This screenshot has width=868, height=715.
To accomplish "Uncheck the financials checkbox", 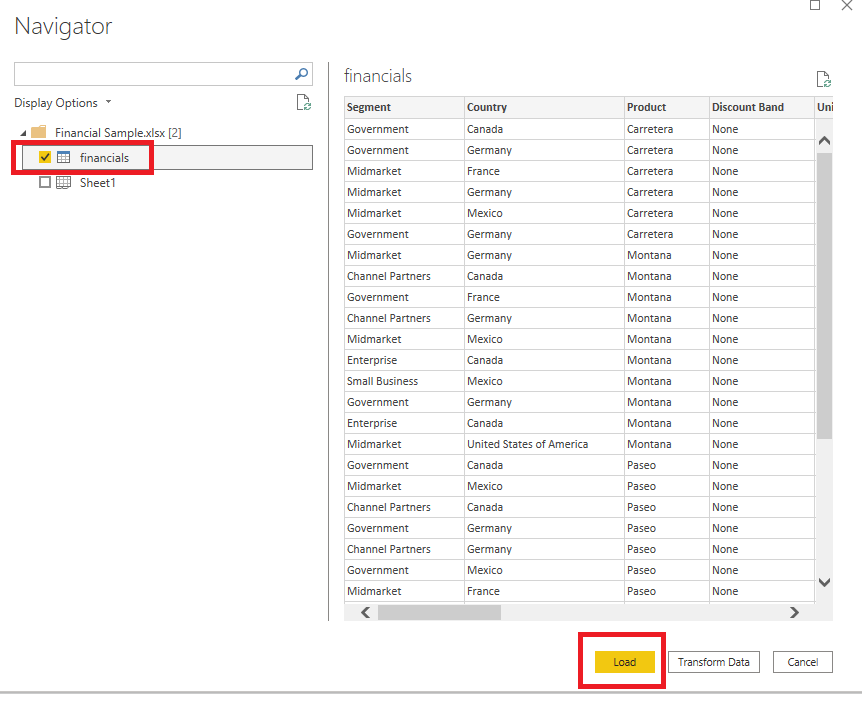I will (x=45, y=158).
